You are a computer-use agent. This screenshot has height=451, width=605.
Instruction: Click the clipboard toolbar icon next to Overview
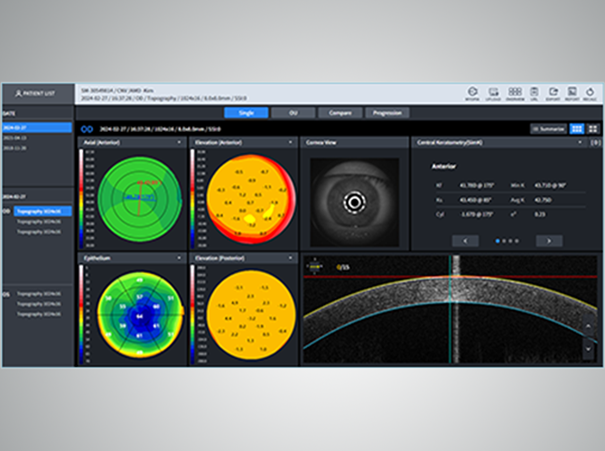tap(534, 94)
